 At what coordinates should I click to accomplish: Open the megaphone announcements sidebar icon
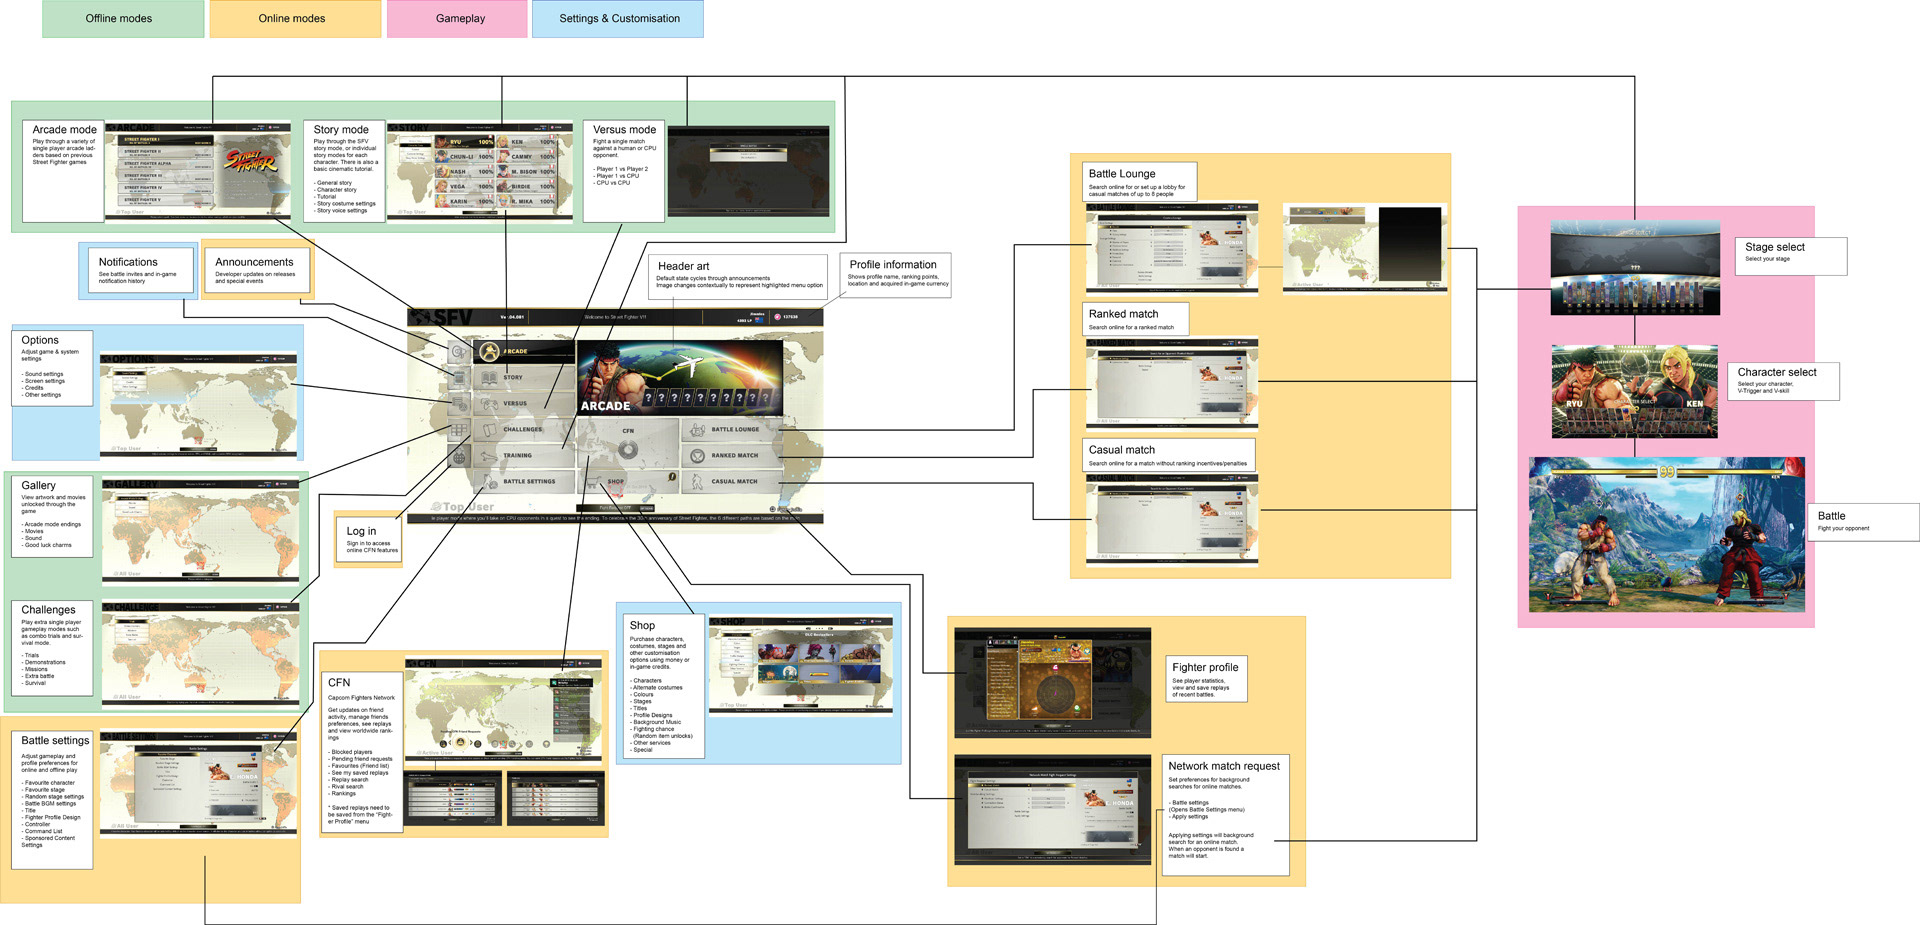(x=459, y=352)
